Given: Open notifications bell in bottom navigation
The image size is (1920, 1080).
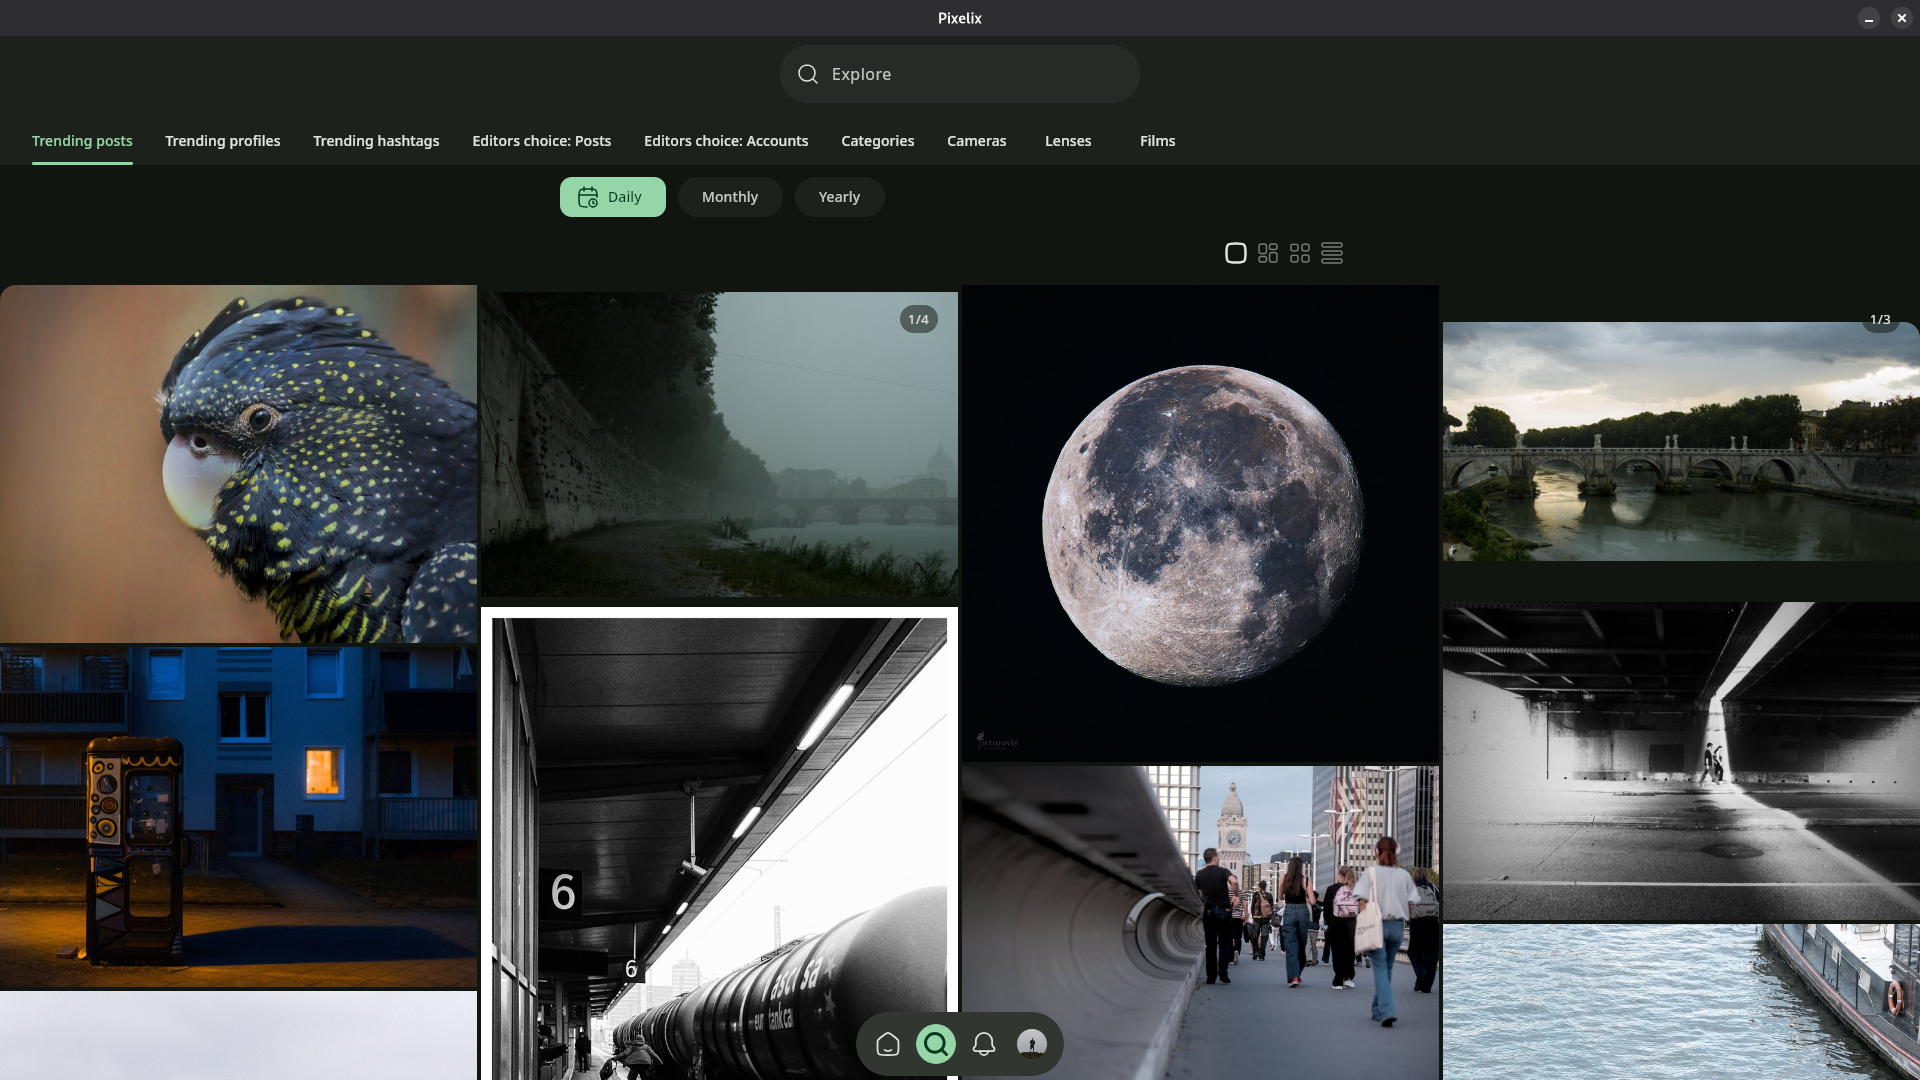Looking at the screenshot, I should [x=984, y=1044].
